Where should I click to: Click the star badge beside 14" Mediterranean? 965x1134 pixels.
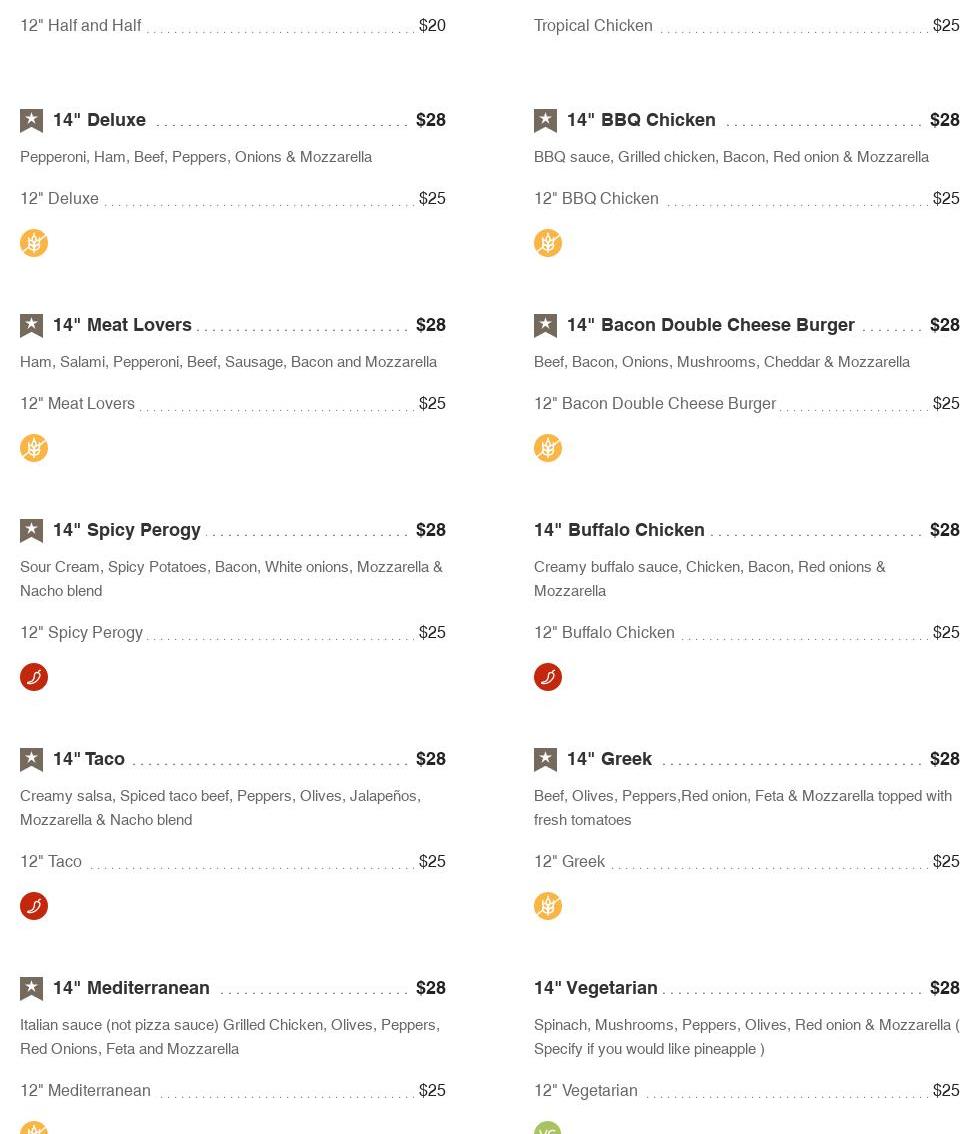coord(31,989)
